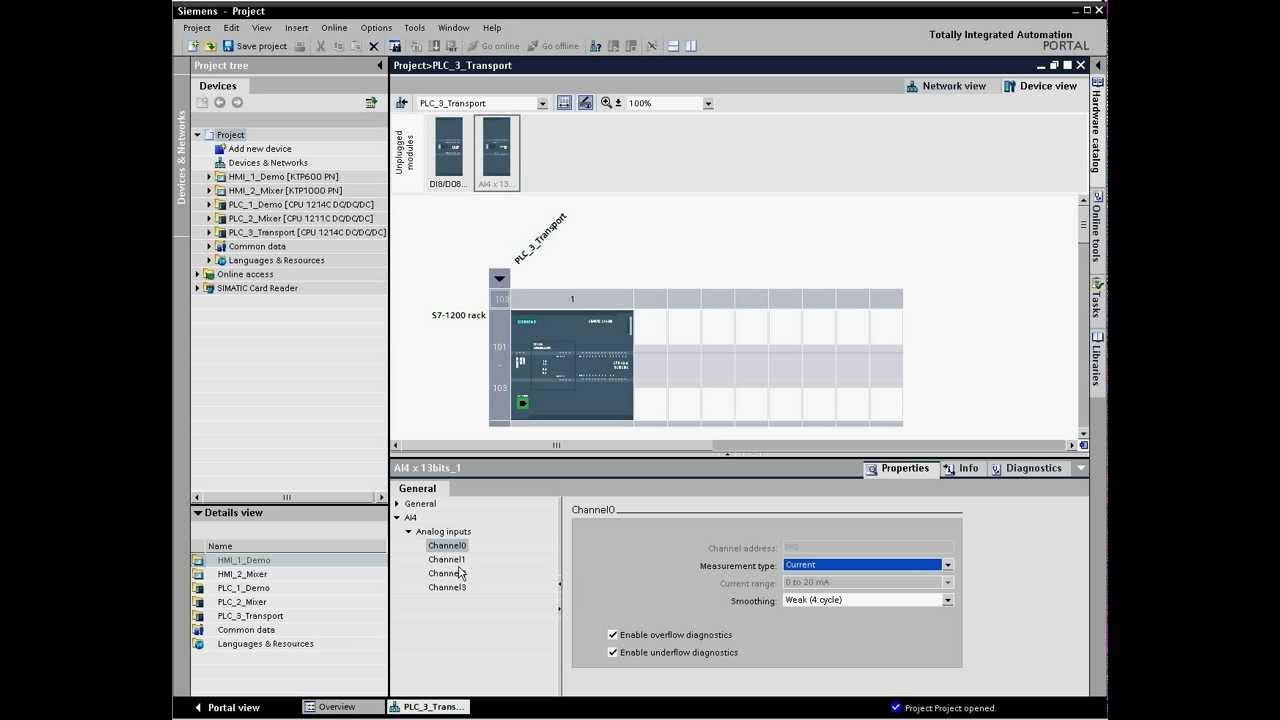Click the Download to device toolbar icon
The image size is (1280, 720).
(x=436, y=46)
